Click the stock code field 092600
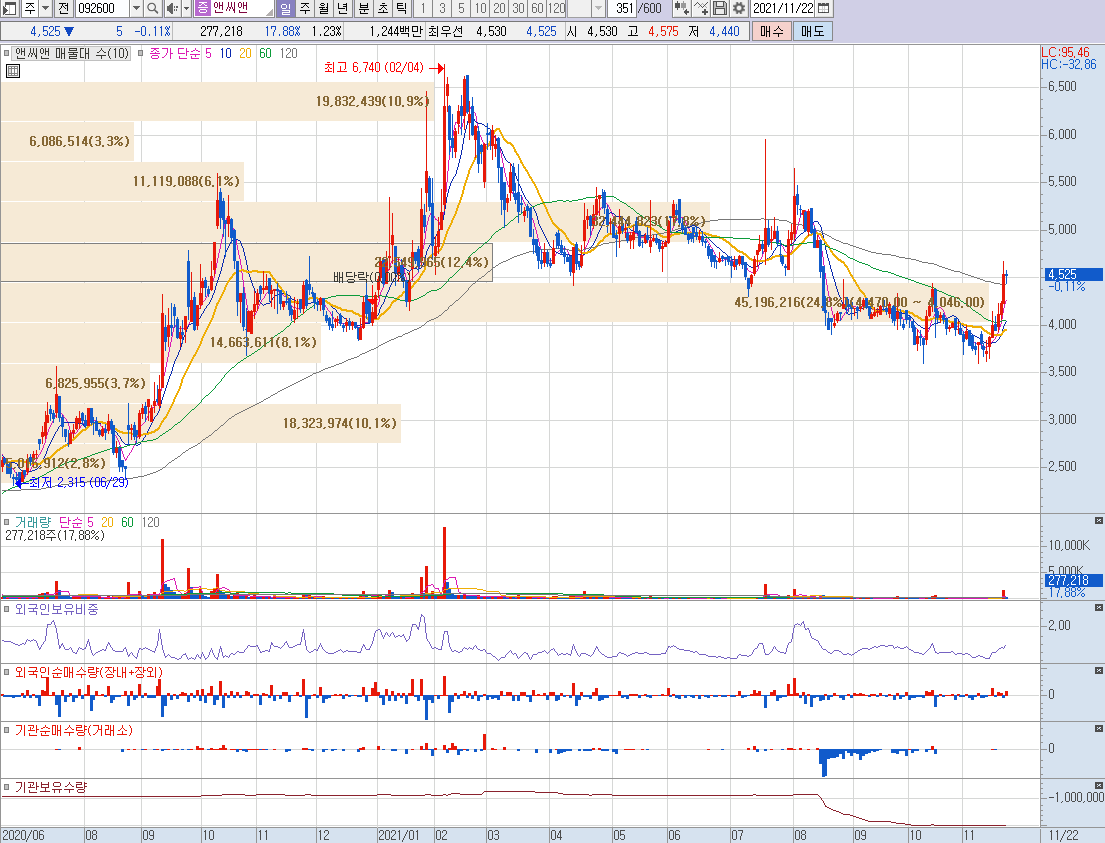 pyautogui.click(x=102, y=8)
